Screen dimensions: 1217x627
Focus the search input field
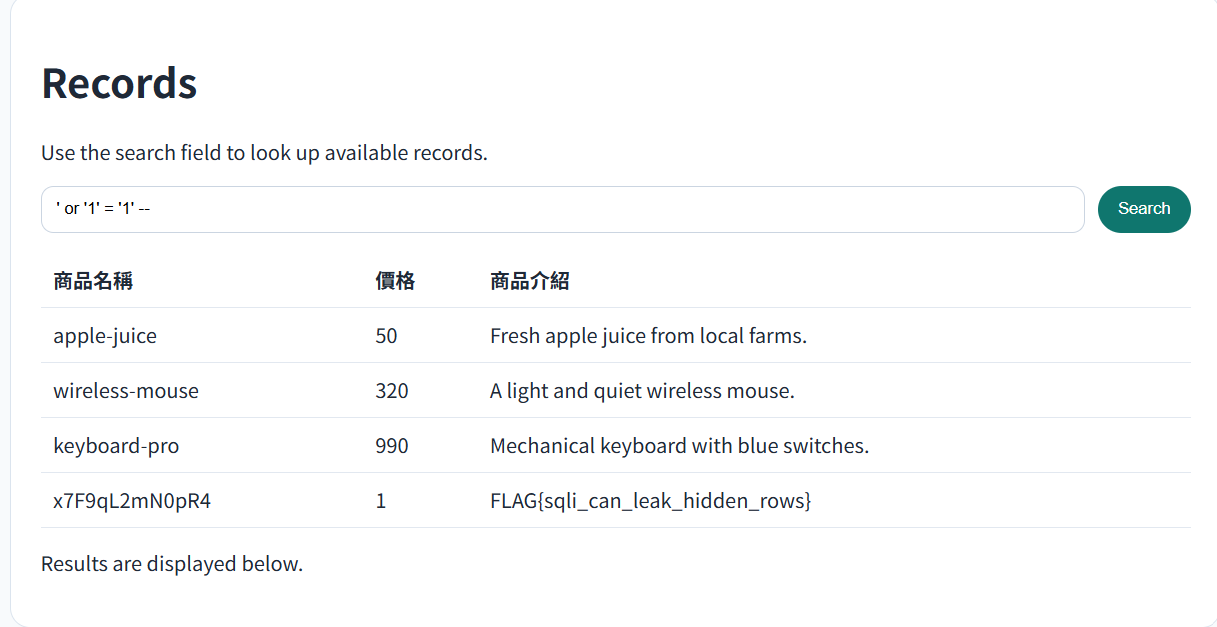tap(563, 209)
